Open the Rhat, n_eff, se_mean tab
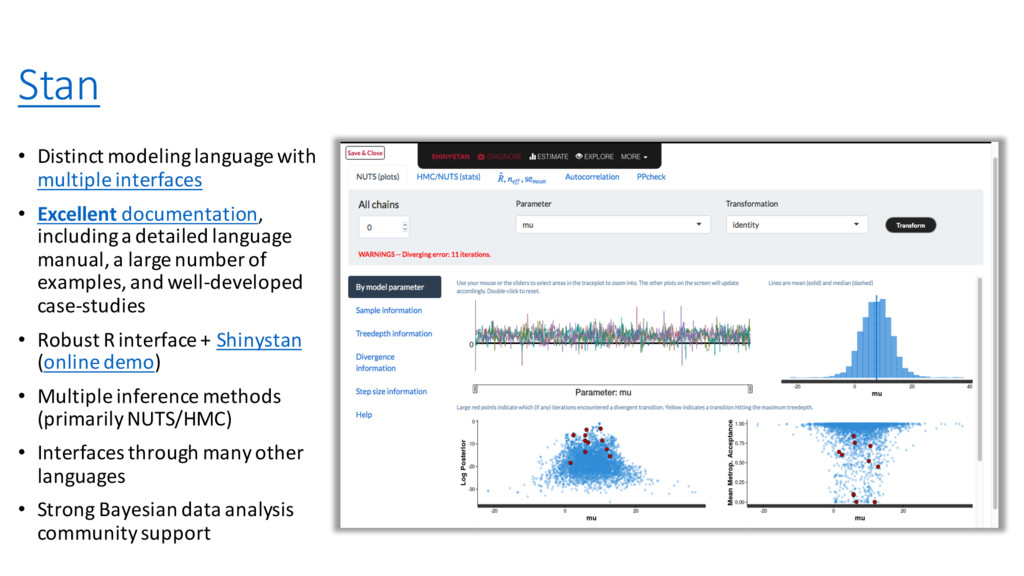This screenshot has width=1024, height=576. [522, 178]
